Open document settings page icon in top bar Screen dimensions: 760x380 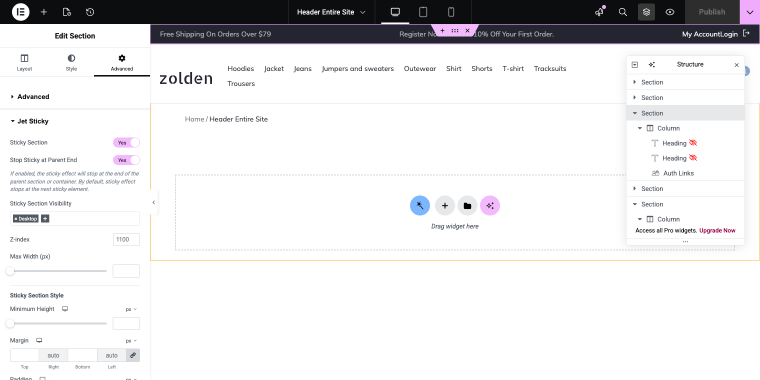click(x=67, y=12)
